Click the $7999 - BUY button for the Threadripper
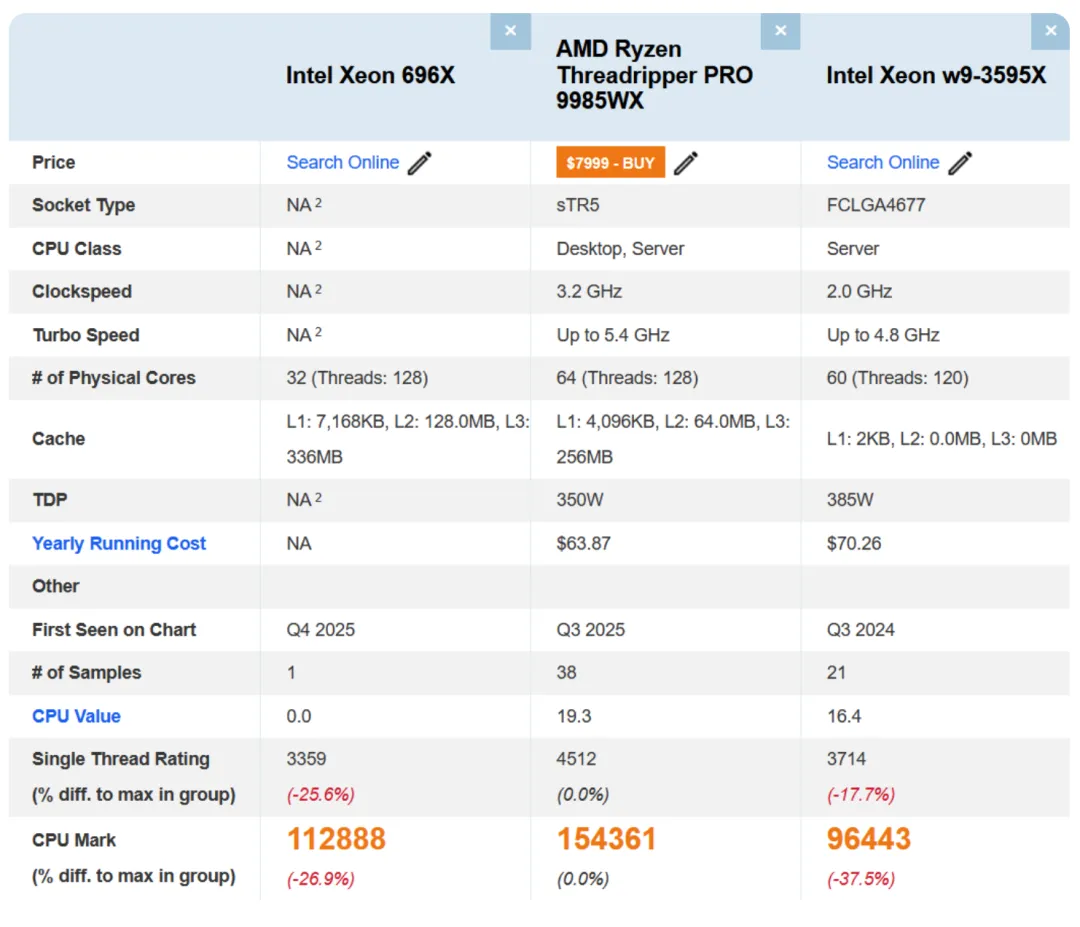1080x927 pixels. click(x=610, y=161)
